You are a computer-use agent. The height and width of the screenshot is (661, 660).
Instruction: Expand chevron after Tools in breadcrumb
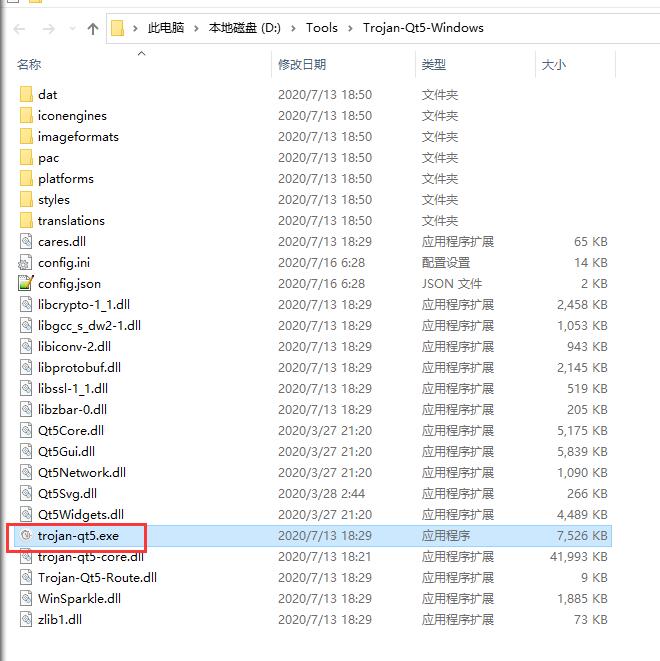350,28
